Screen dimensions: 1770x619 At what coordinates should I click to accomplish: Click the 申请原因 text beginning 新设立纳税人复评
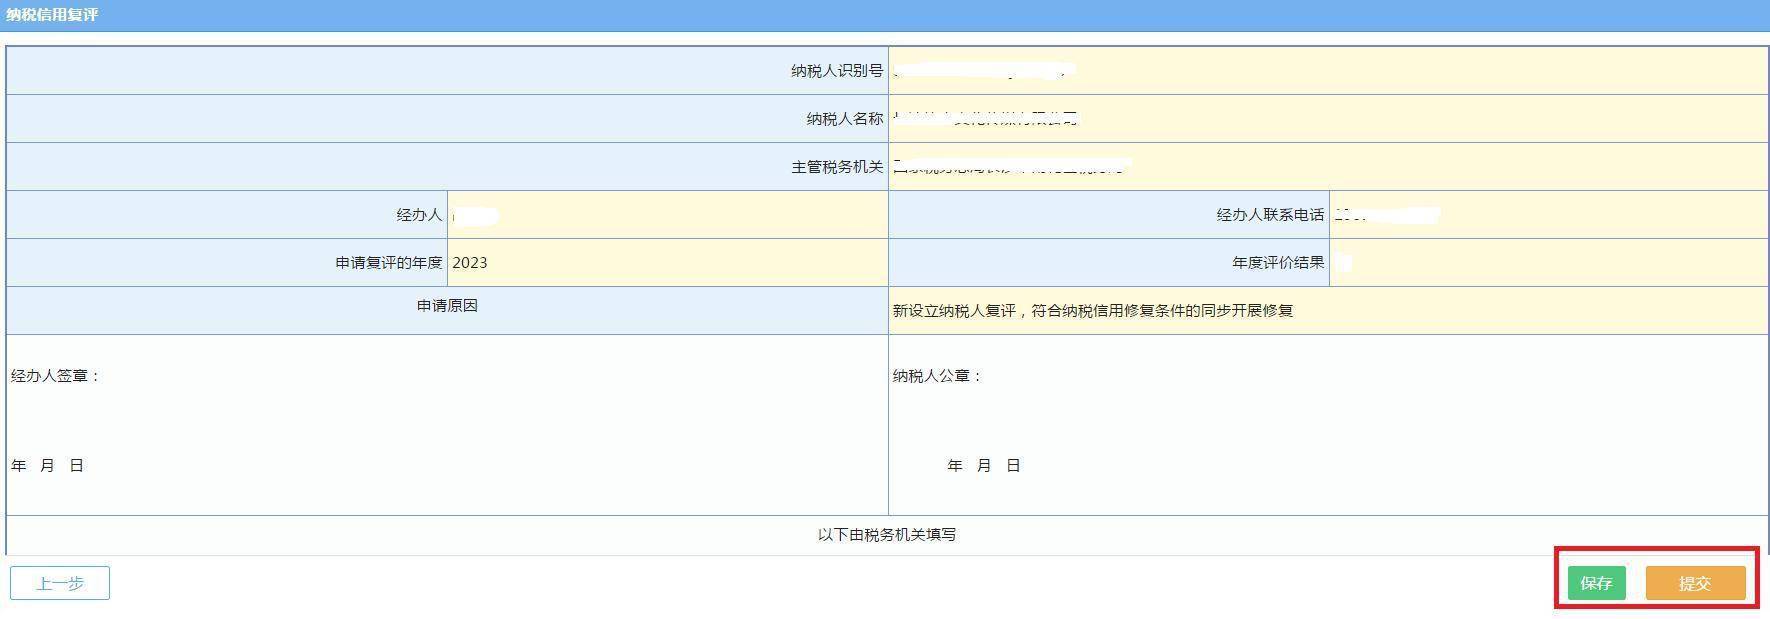tap(1093, 311)
